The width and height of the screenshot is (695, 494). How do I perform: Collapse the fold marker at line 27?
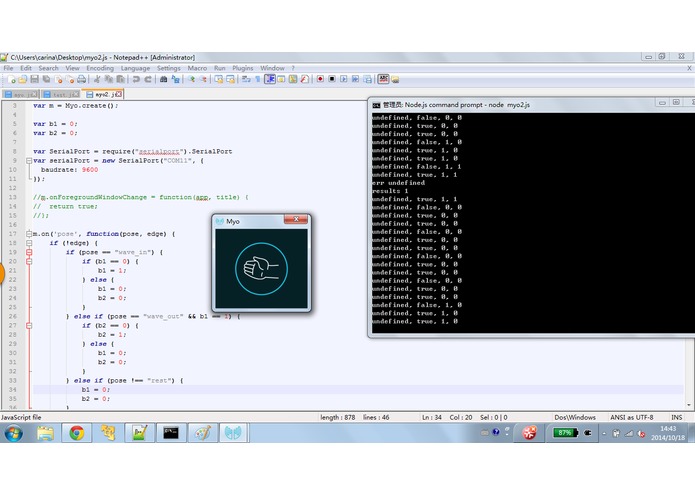29,326
